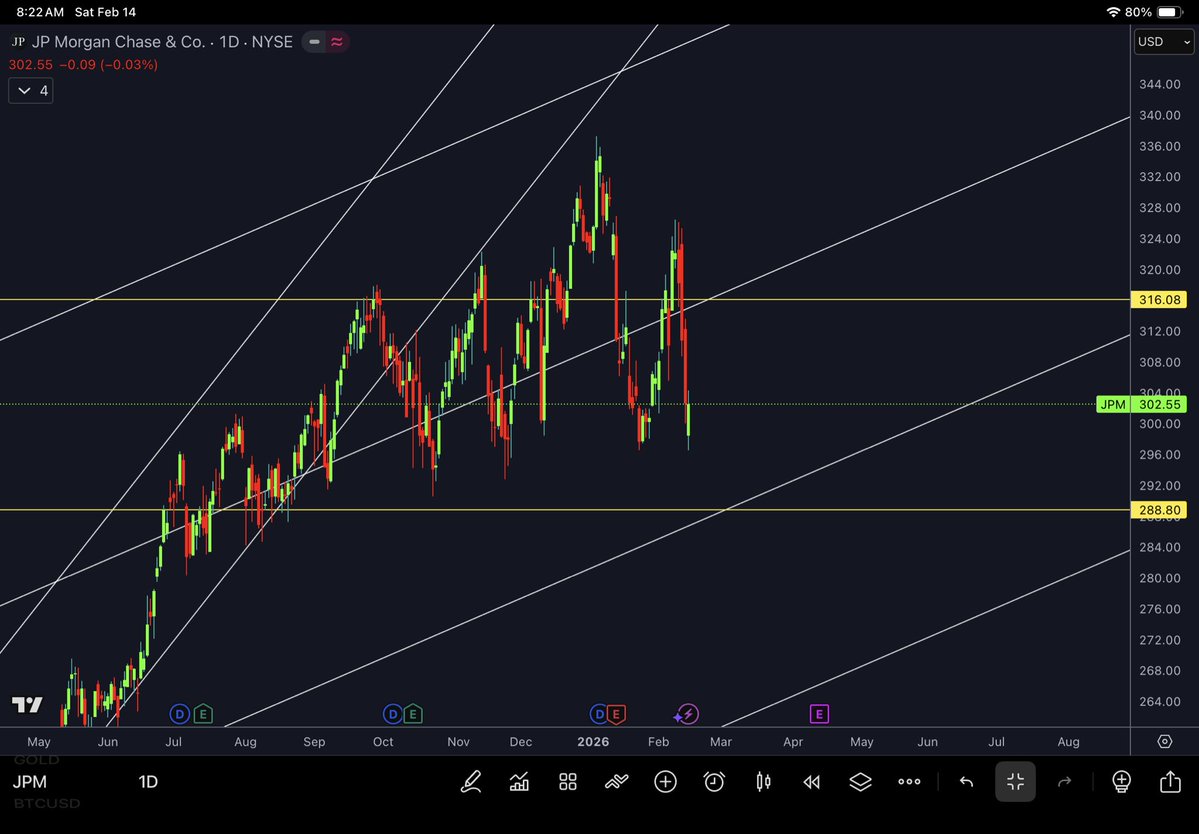
Task: Tap the battery 80% status indicator
Action: (1155, 12)
